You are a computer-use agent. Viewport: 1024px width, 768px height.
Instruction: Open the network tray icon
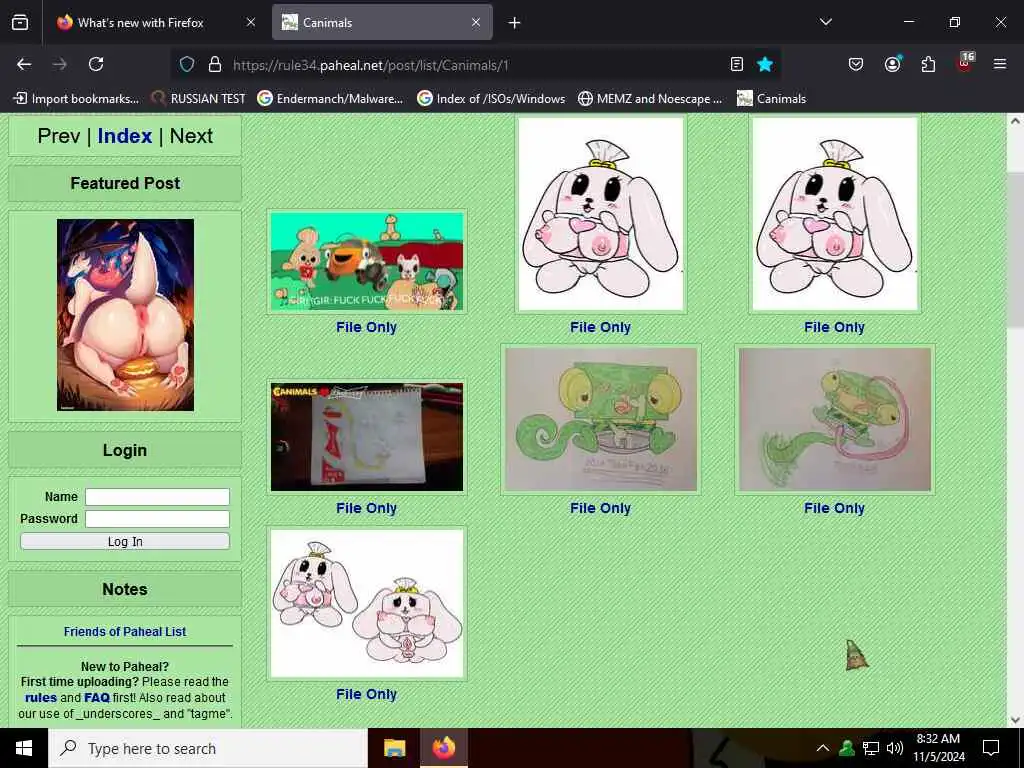pos(871,748)
